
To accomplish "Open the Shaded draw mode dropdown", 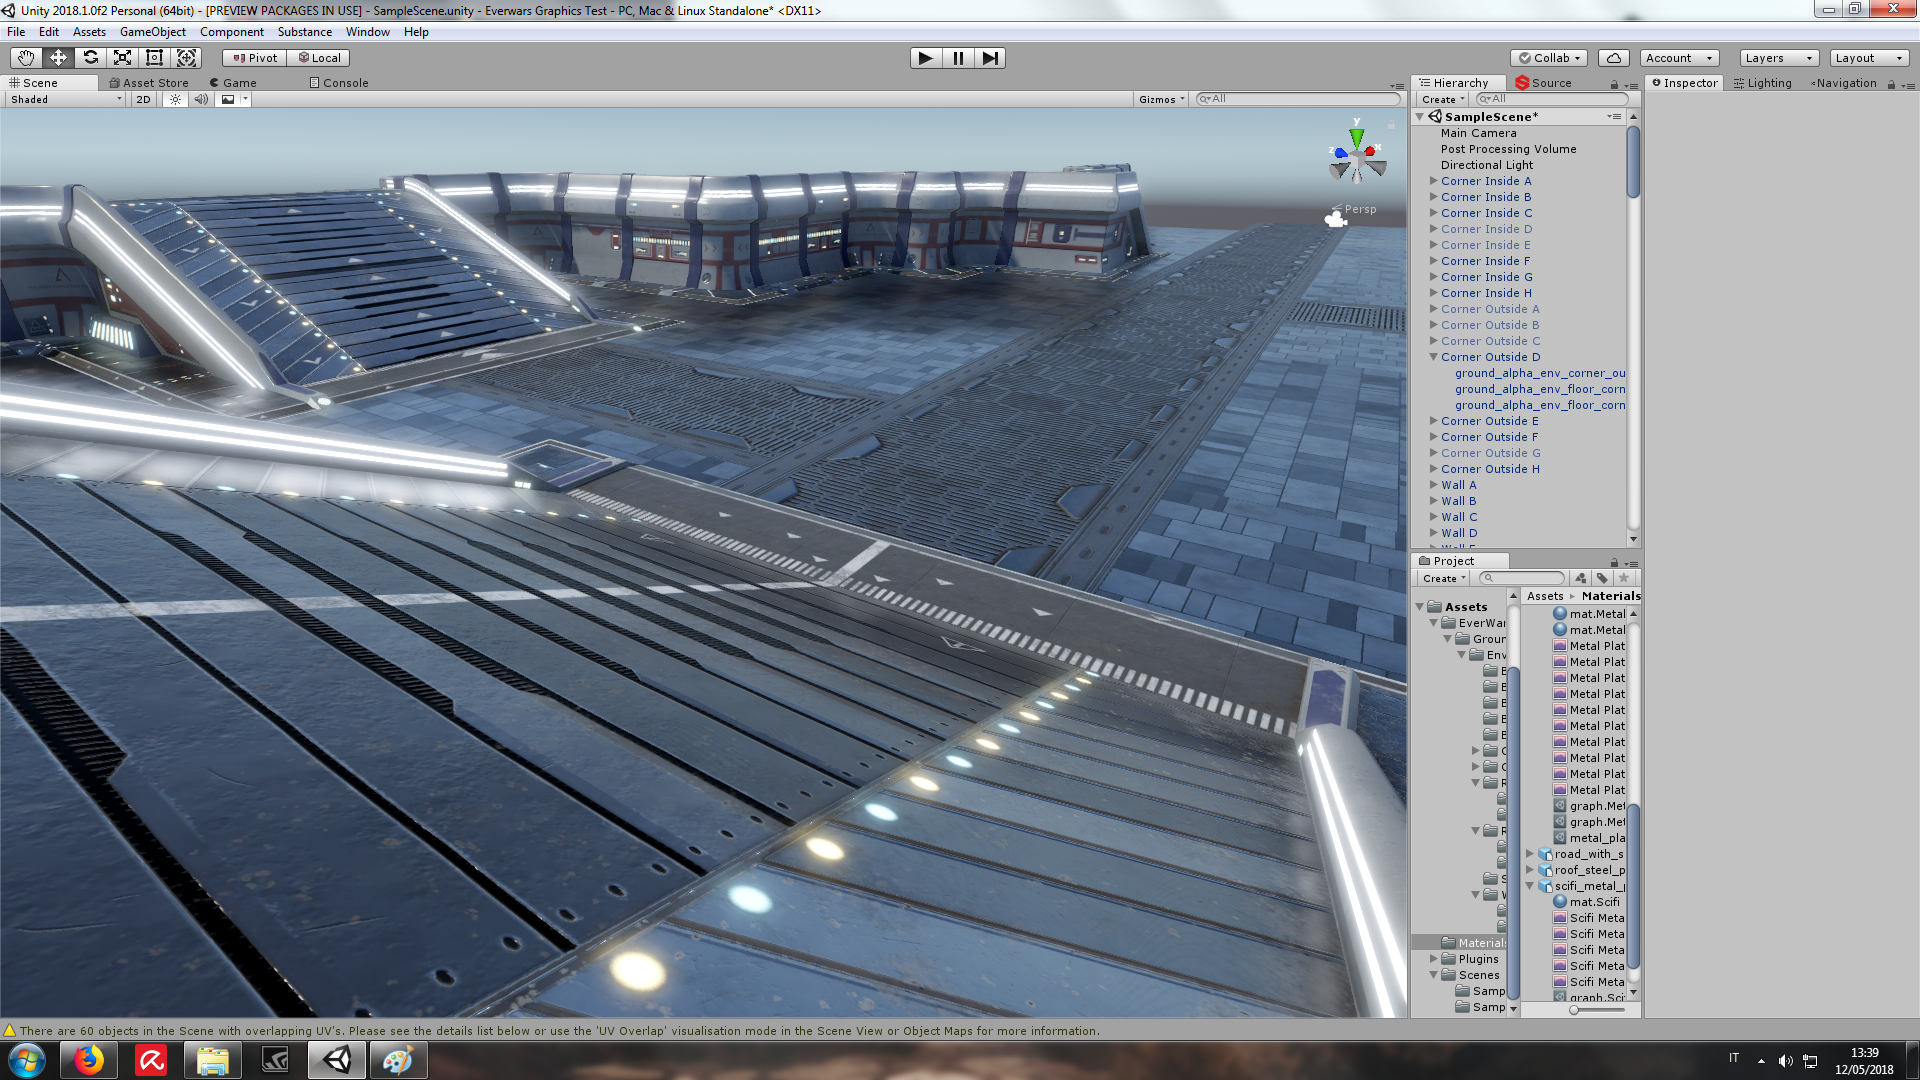I will [66, 99].
